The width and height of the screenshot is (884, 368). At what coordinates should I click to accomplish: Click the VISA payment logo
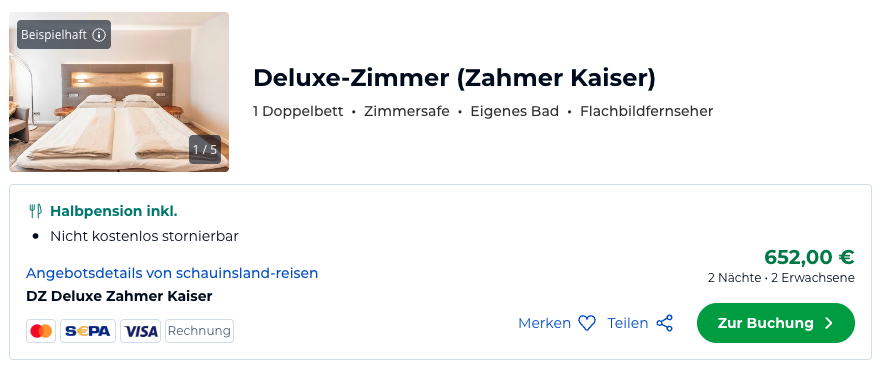click(140, 331)
